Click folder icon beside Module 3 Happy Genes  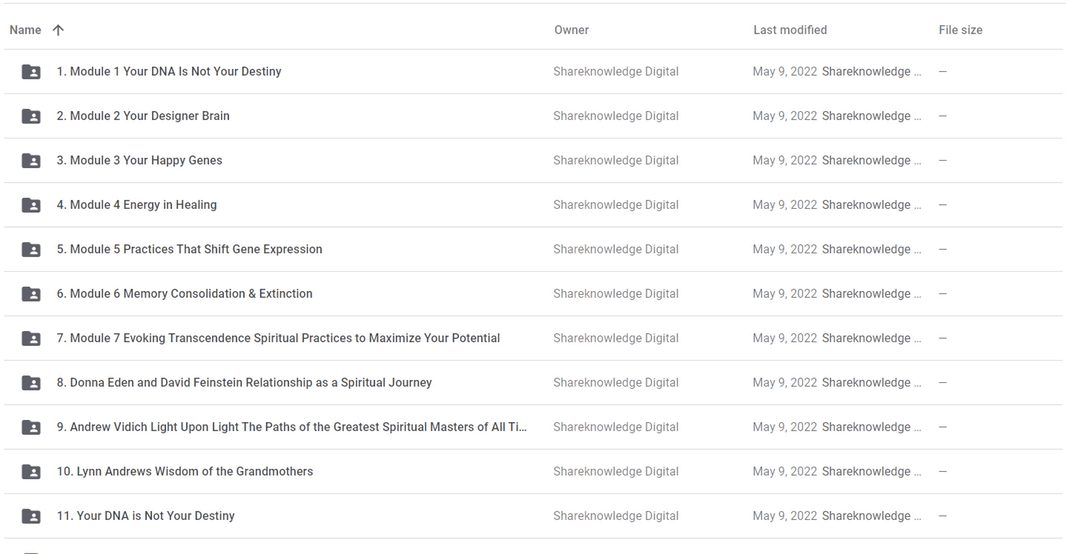pos(31,160)
